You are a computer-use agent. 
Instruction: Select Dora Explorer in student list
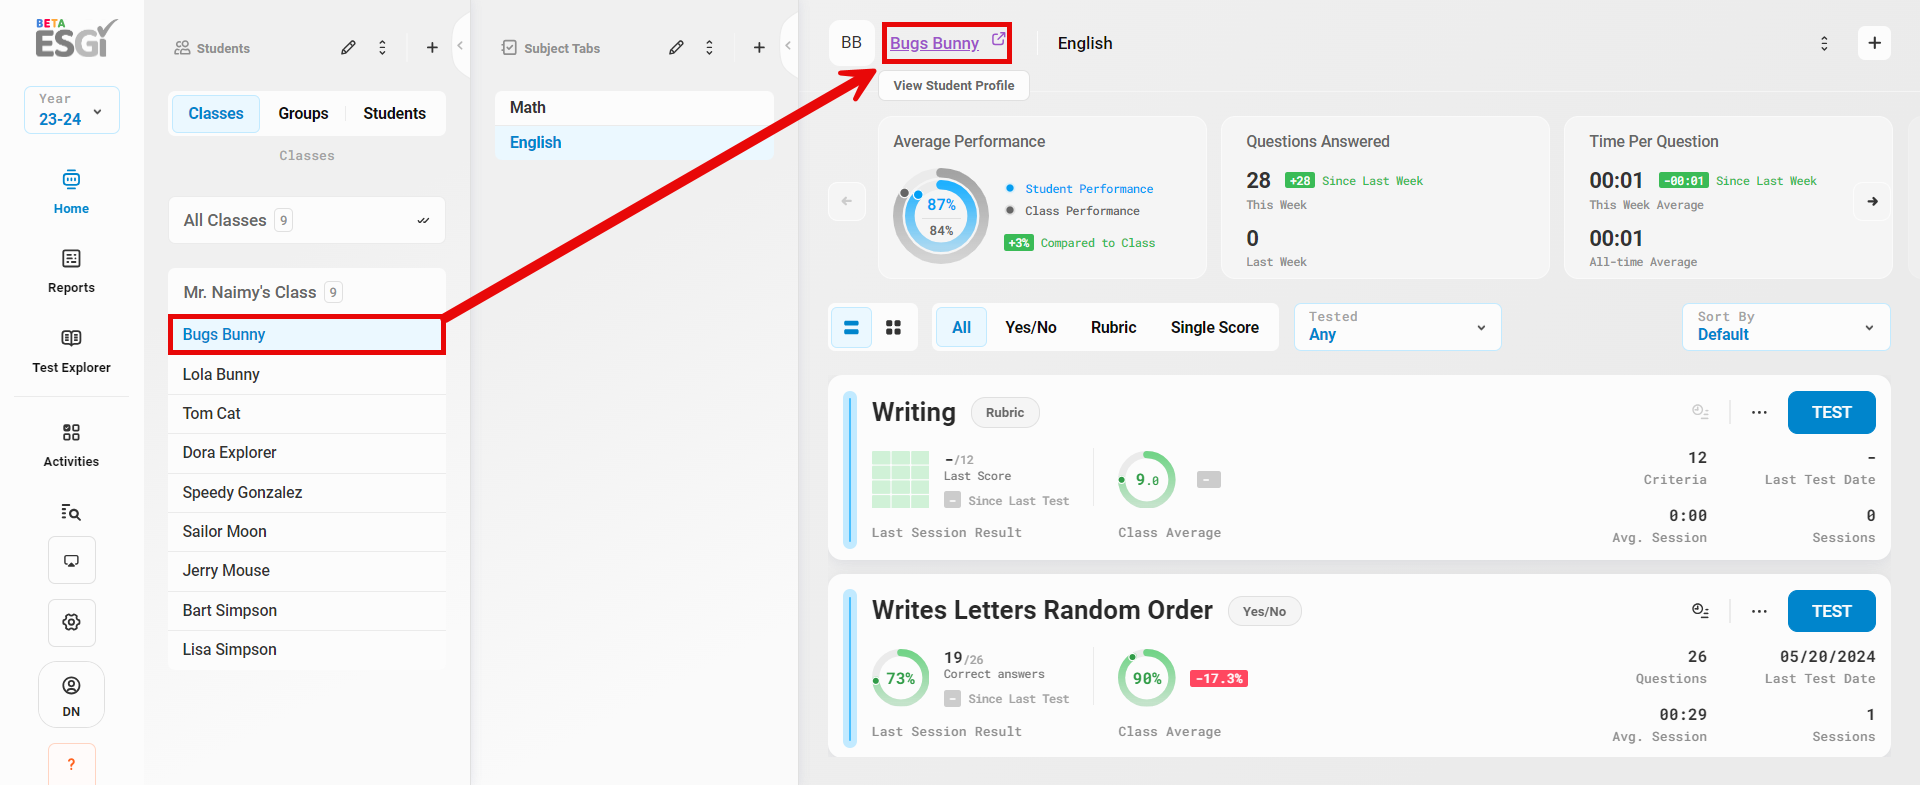pyautogui.click(x=307, y=452)
